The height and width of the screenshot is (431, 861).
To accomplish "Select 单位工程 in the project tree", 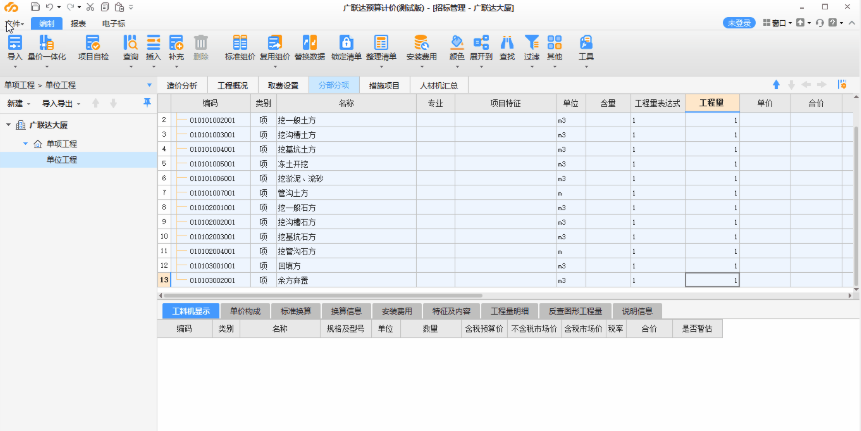I will click(x=60, y=159).
